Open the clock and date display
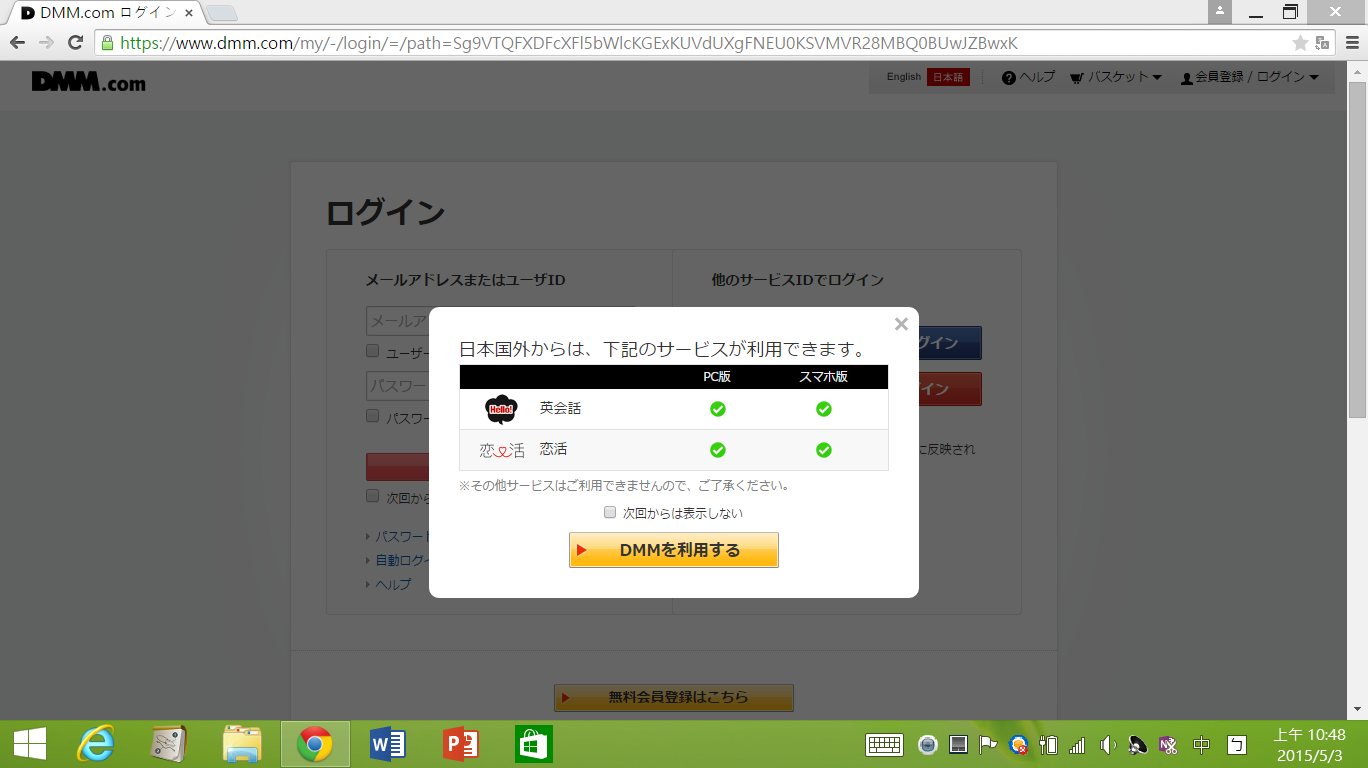 1310,744
